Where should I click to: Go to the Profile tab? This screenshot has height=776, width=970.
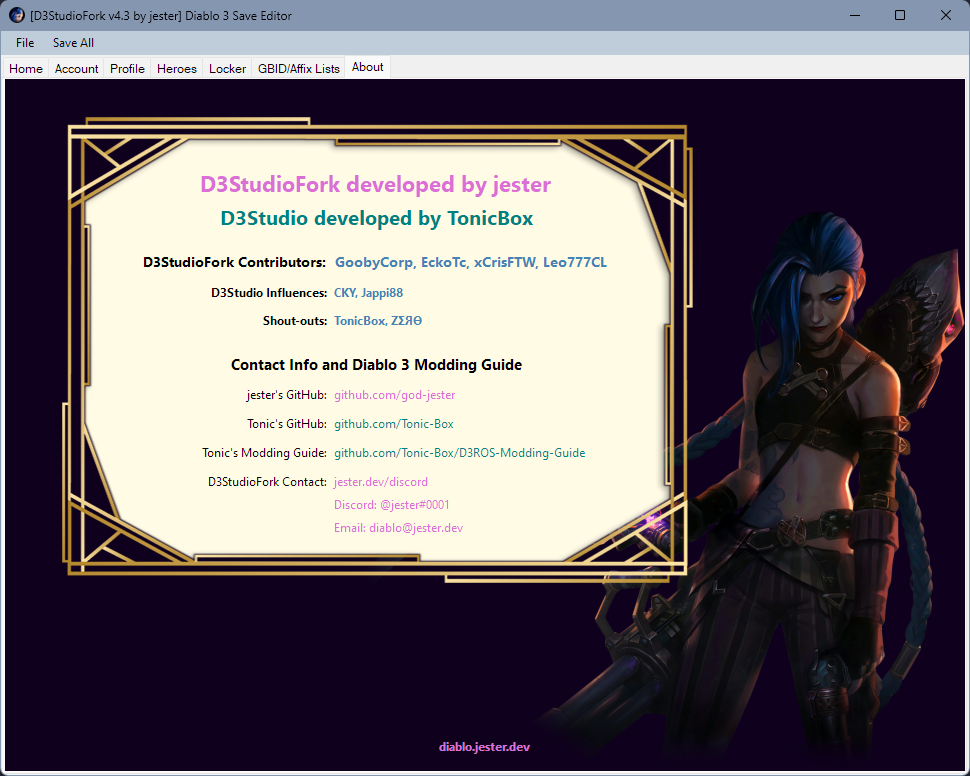127,69
